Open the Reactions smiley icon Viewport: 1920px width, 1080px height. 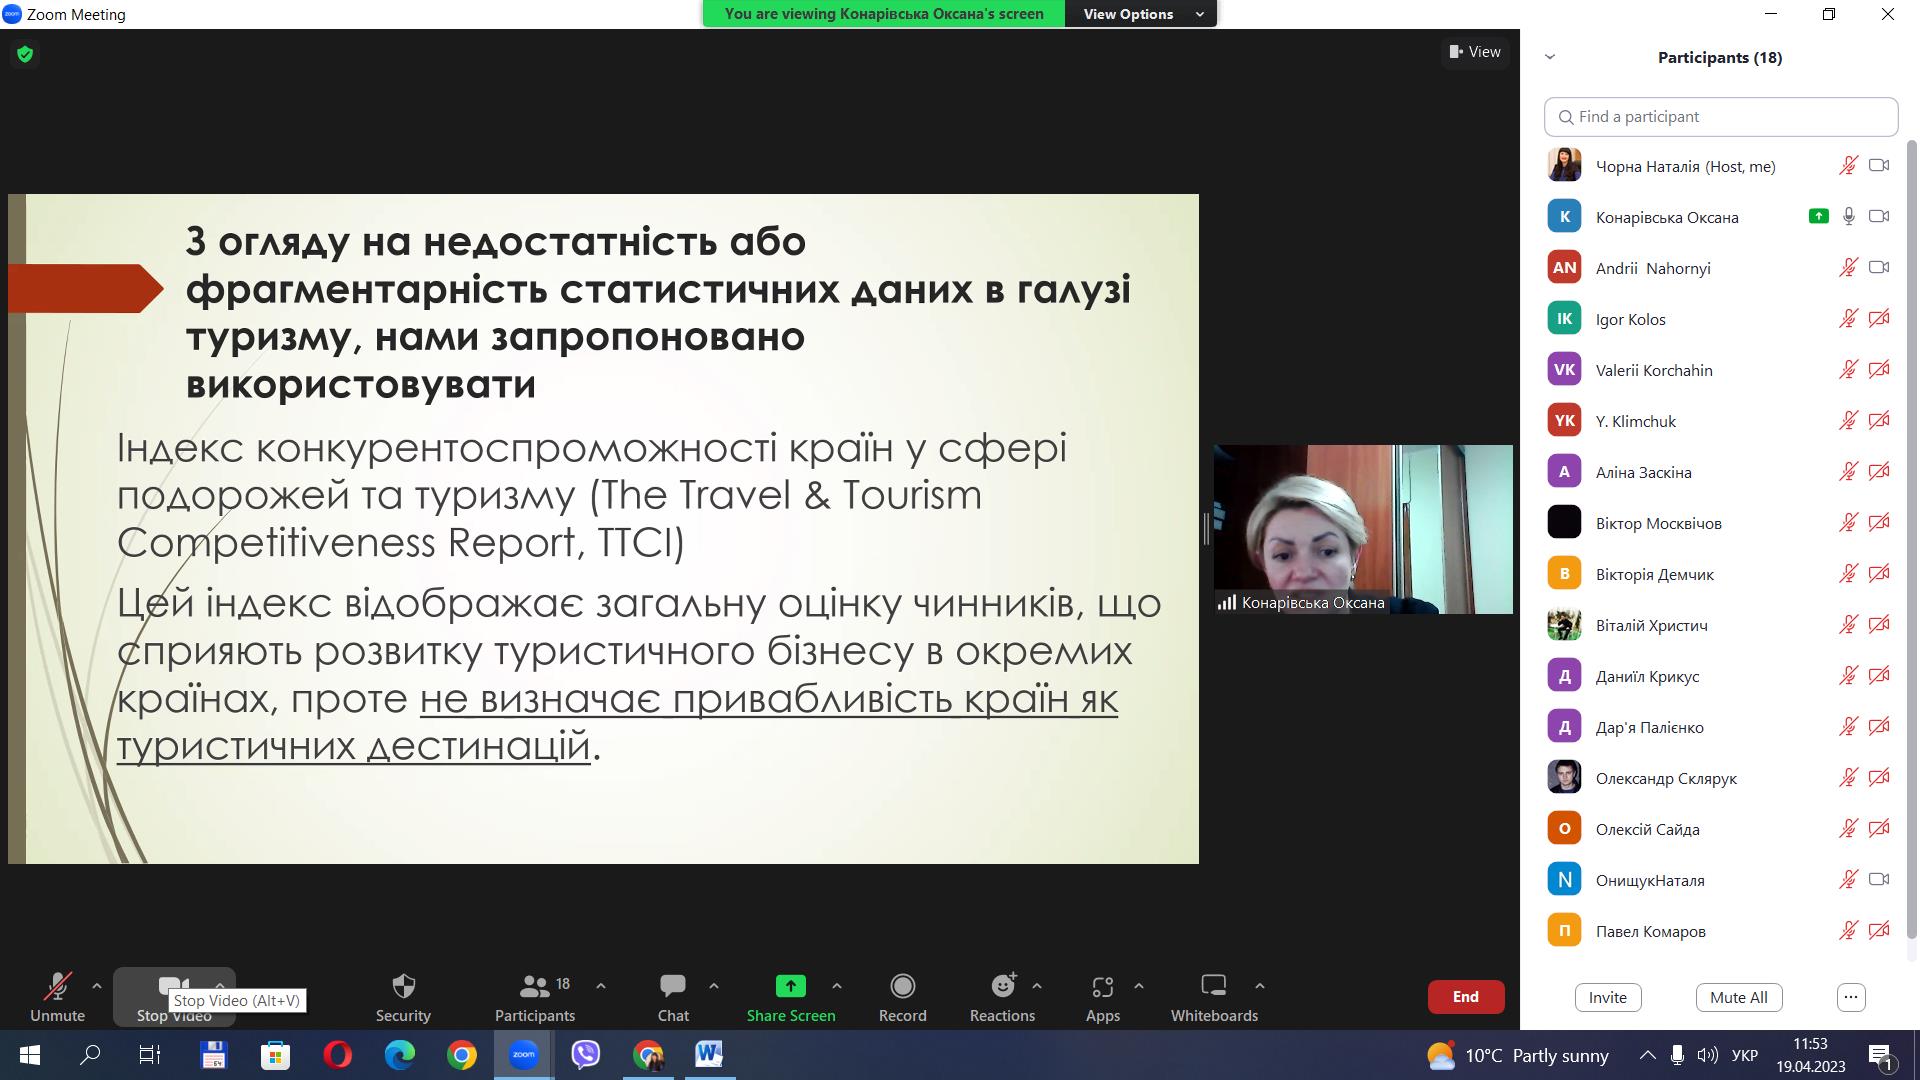[x=1002, y=987]
